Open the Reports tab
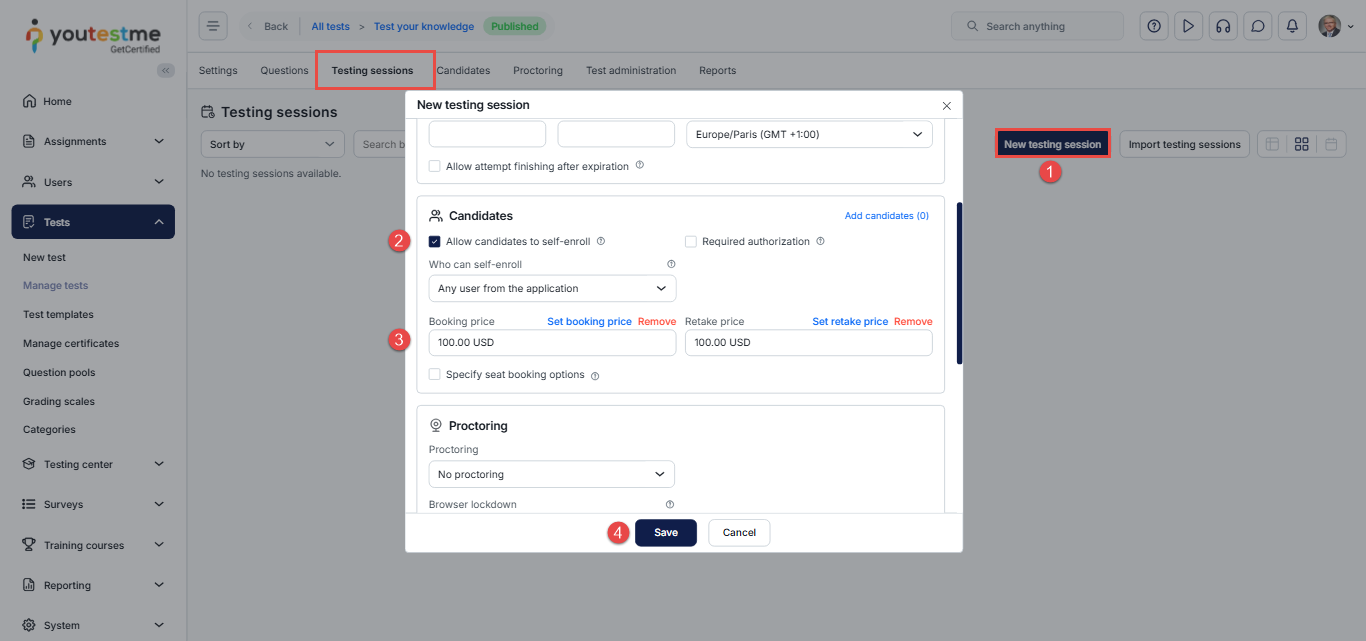This screenshot has width=1366, height=641. (717, 71)
